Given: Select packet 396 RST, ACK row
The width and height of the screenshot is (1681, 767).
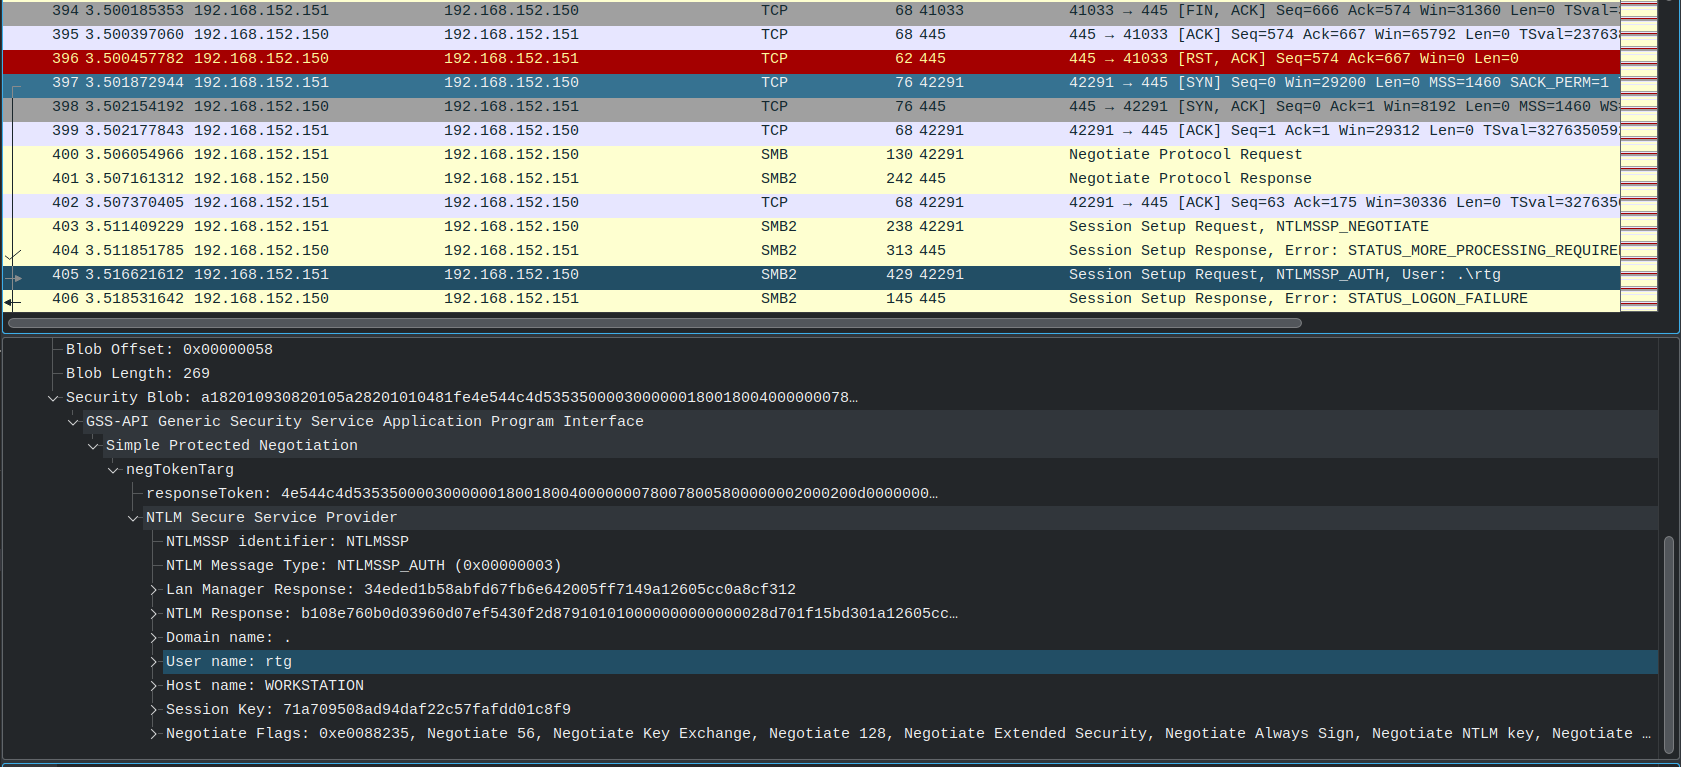Looking at the screenshot, I should (811, 59).
